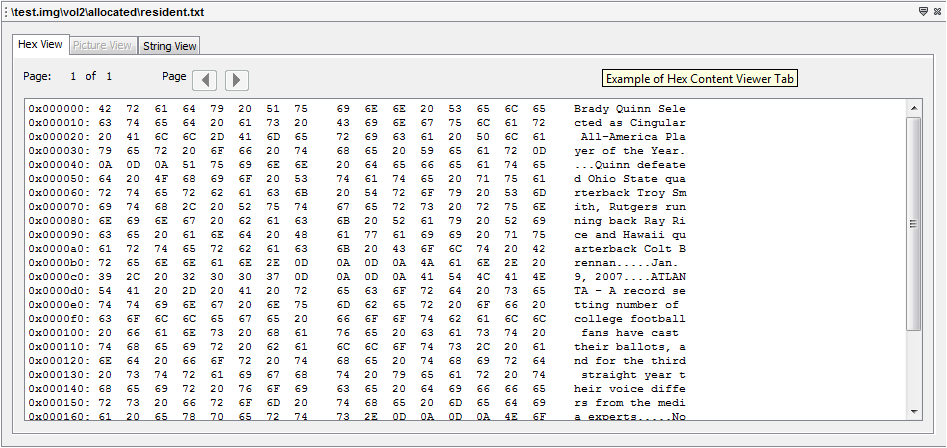Screen dimensions: 947x448
Task: Click the 'Page: 1 of 1' indicator
Action: (x=67, y=76)
